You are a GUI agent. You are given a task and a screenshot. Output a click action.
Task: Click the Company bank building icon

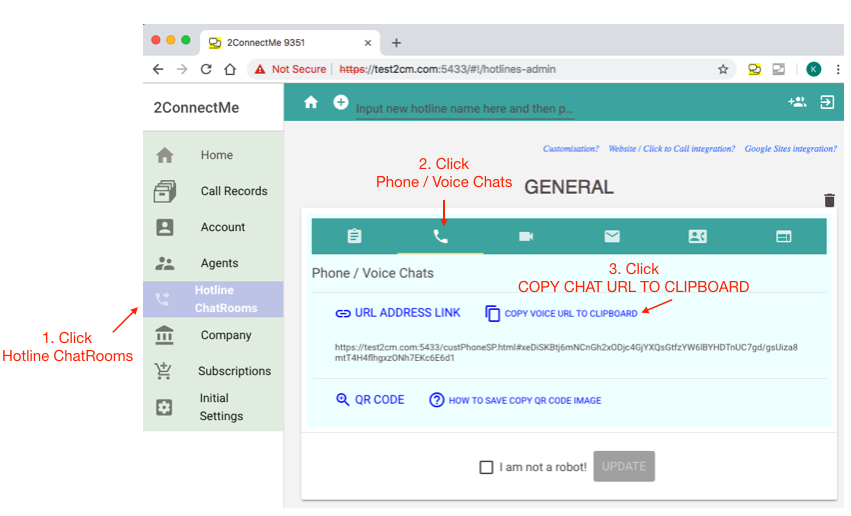[x=164, y=335]
